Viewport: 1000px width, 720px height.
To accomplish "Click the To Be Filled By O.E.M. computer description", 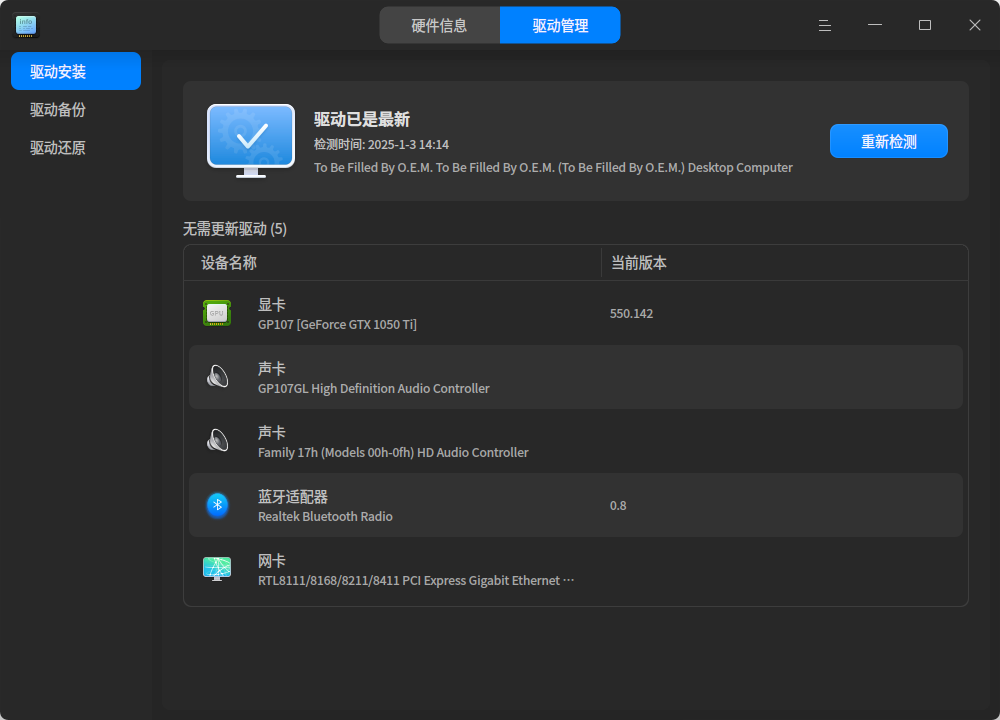I will (x=554, y=168).
